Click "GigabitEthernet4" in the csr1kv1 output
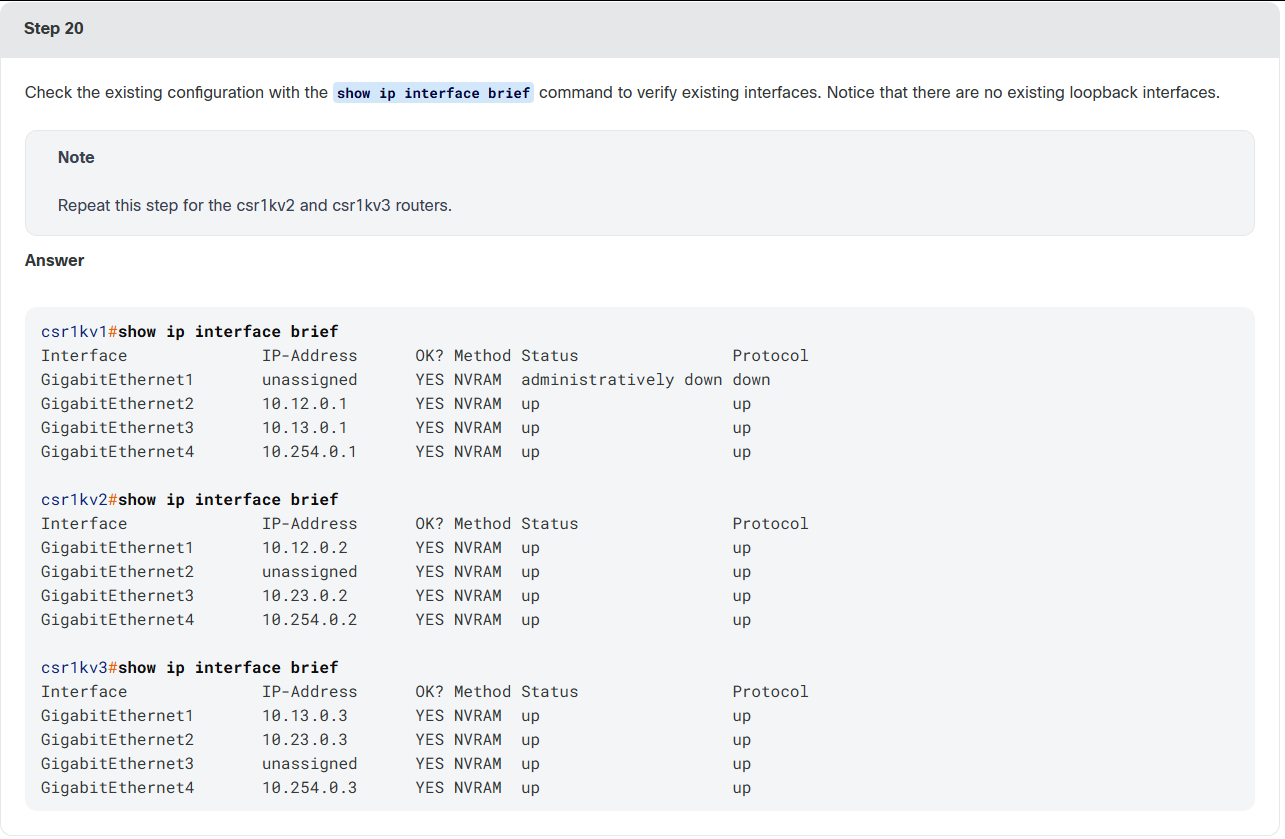The image size is (1285, 839). click(x=118, y=452)
